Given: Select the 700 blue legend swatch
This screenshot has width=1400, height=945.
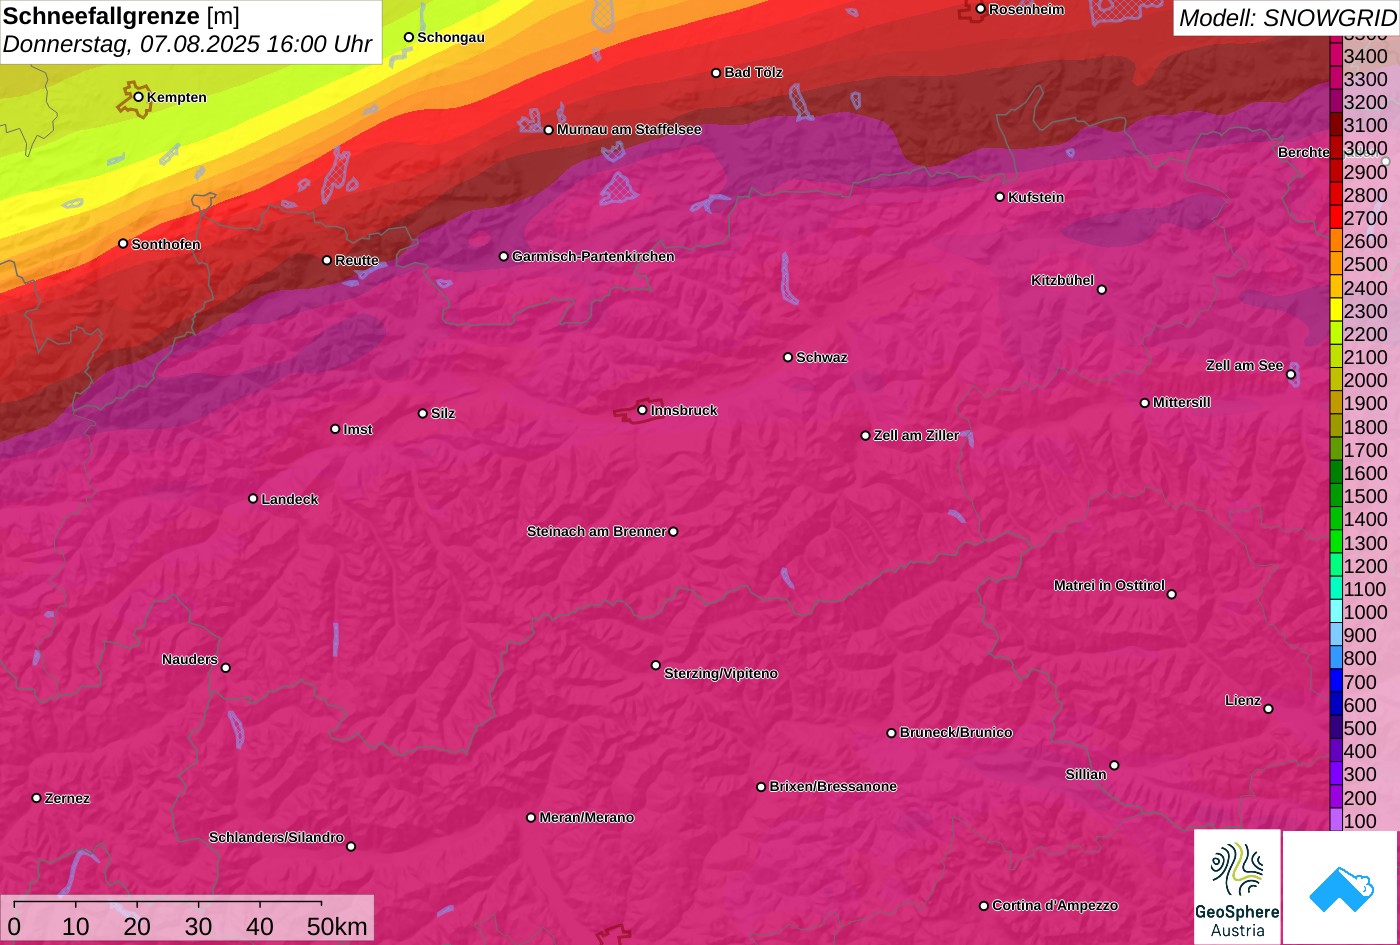Looking at the screenshot, I should 1336,682.
